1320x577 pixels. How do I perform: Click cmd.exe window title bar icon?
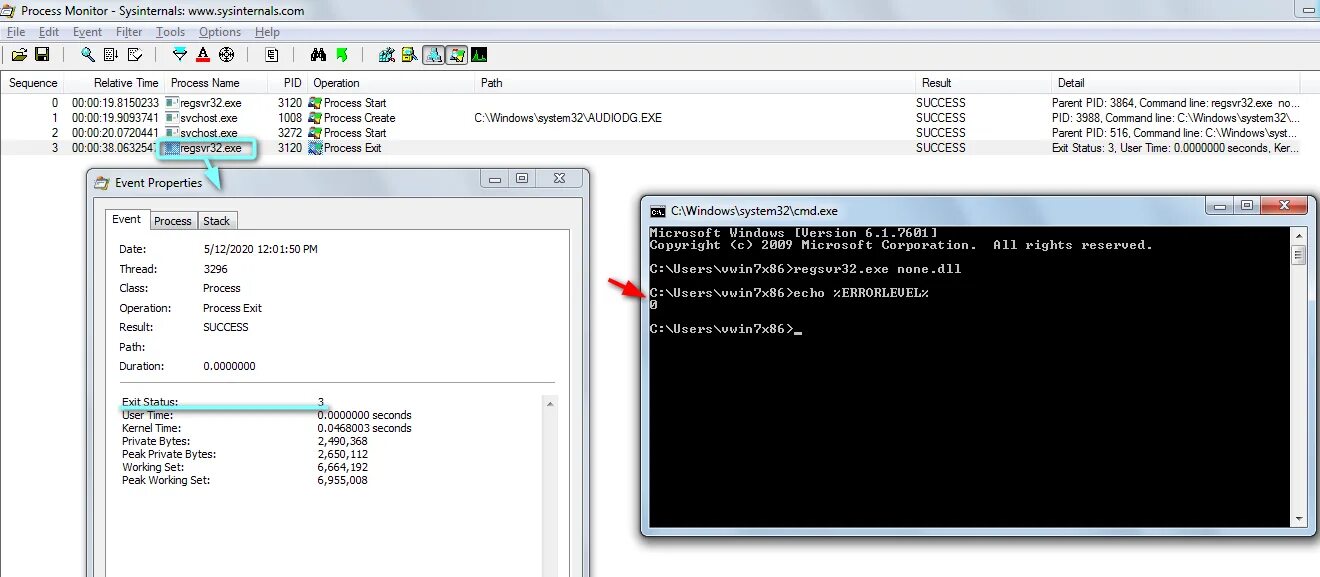click(x=657, y=211)
